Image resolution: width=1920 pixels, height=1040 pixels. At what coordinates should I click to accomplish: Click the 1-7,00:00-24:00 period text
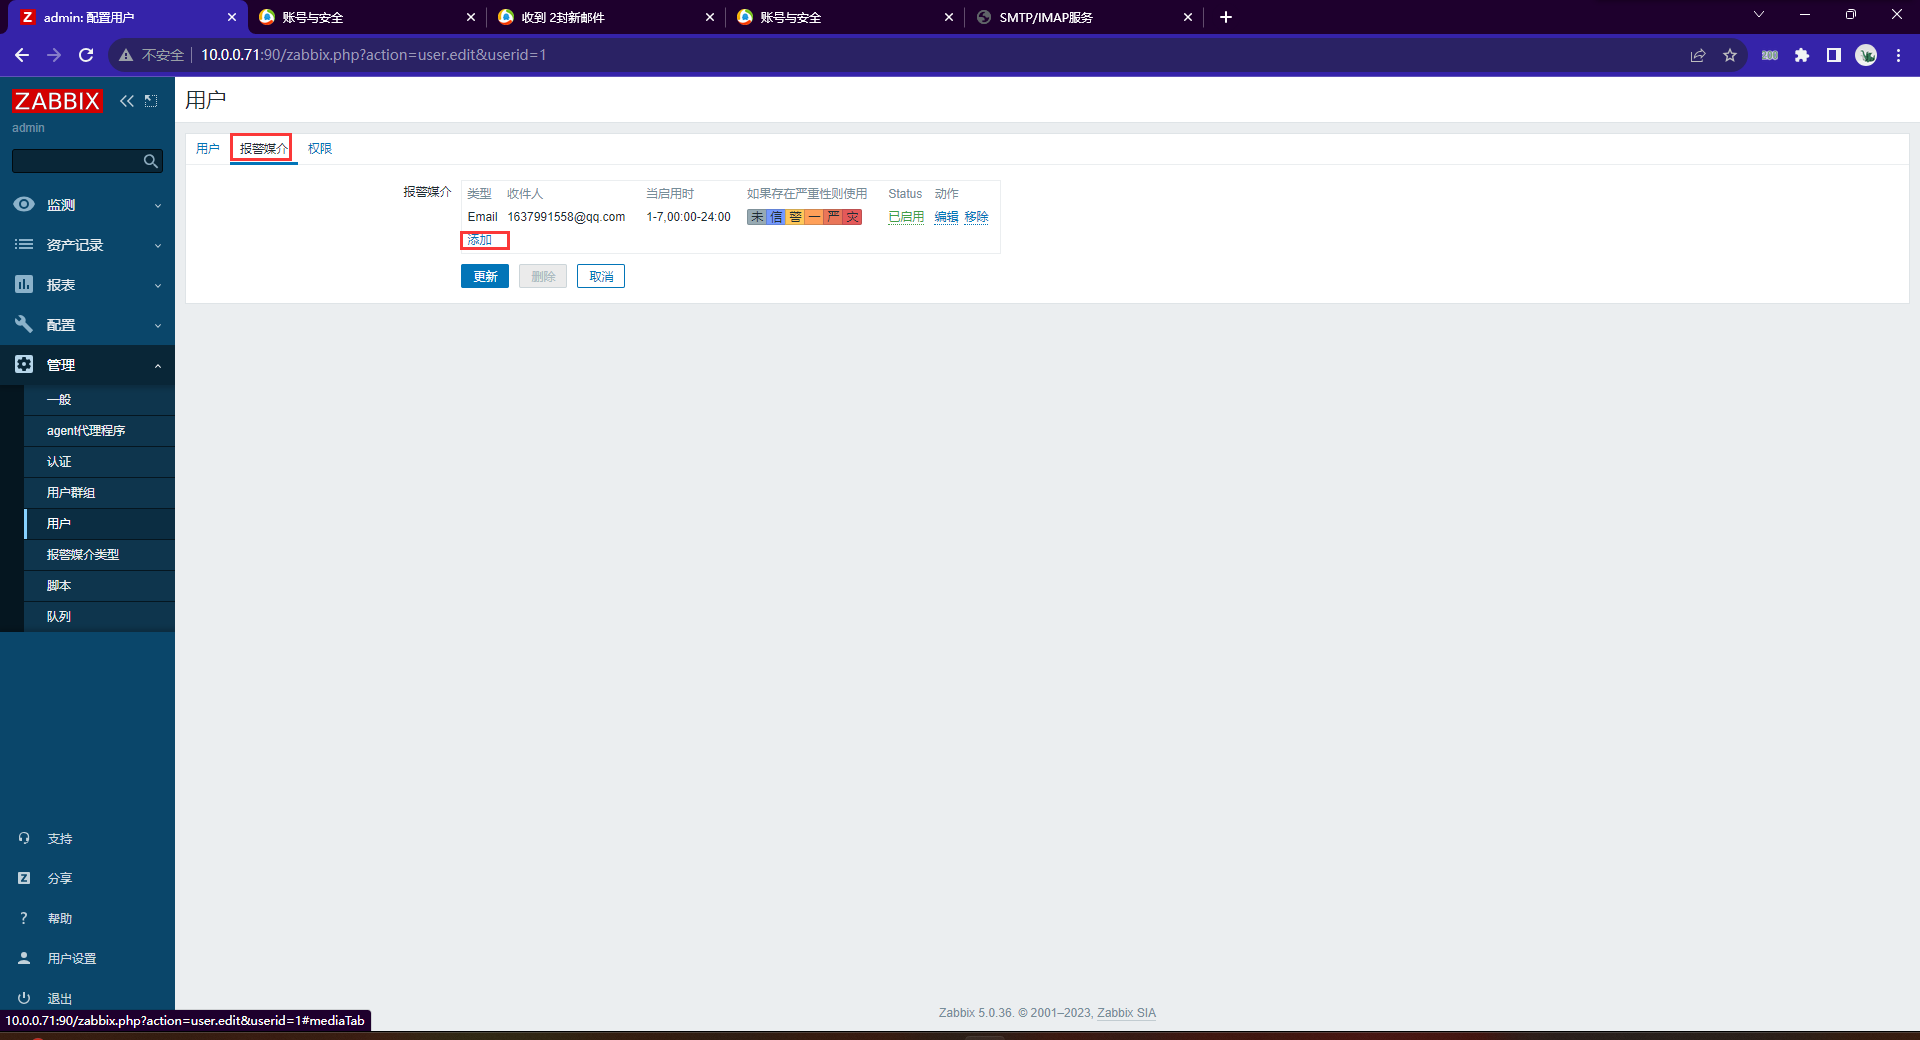click(x=688, y=217)
